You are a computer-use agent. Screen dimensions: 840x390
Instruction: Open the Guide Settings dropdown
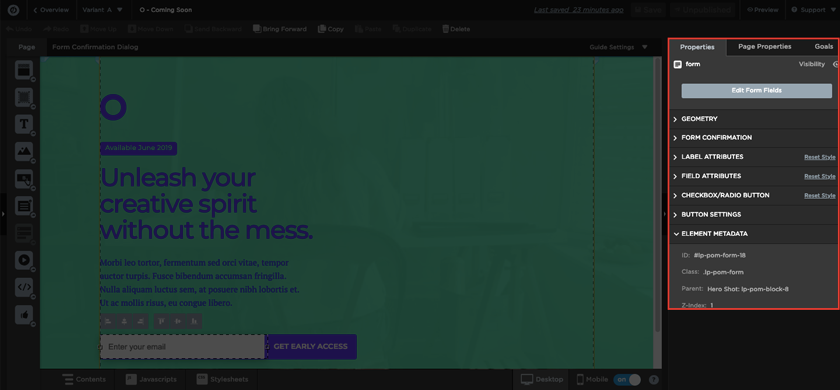[x=619, y=47]
